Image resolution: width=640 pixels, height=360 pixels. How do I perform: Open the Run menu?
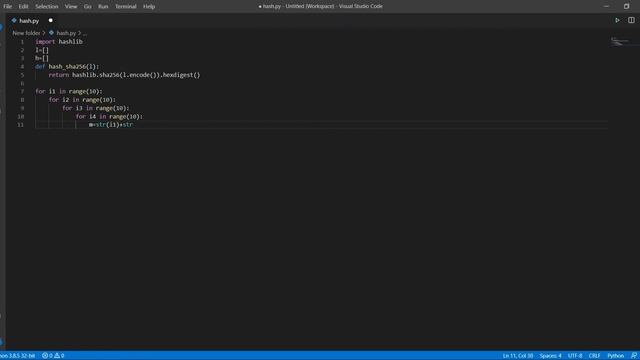click(x=103, y=6)
